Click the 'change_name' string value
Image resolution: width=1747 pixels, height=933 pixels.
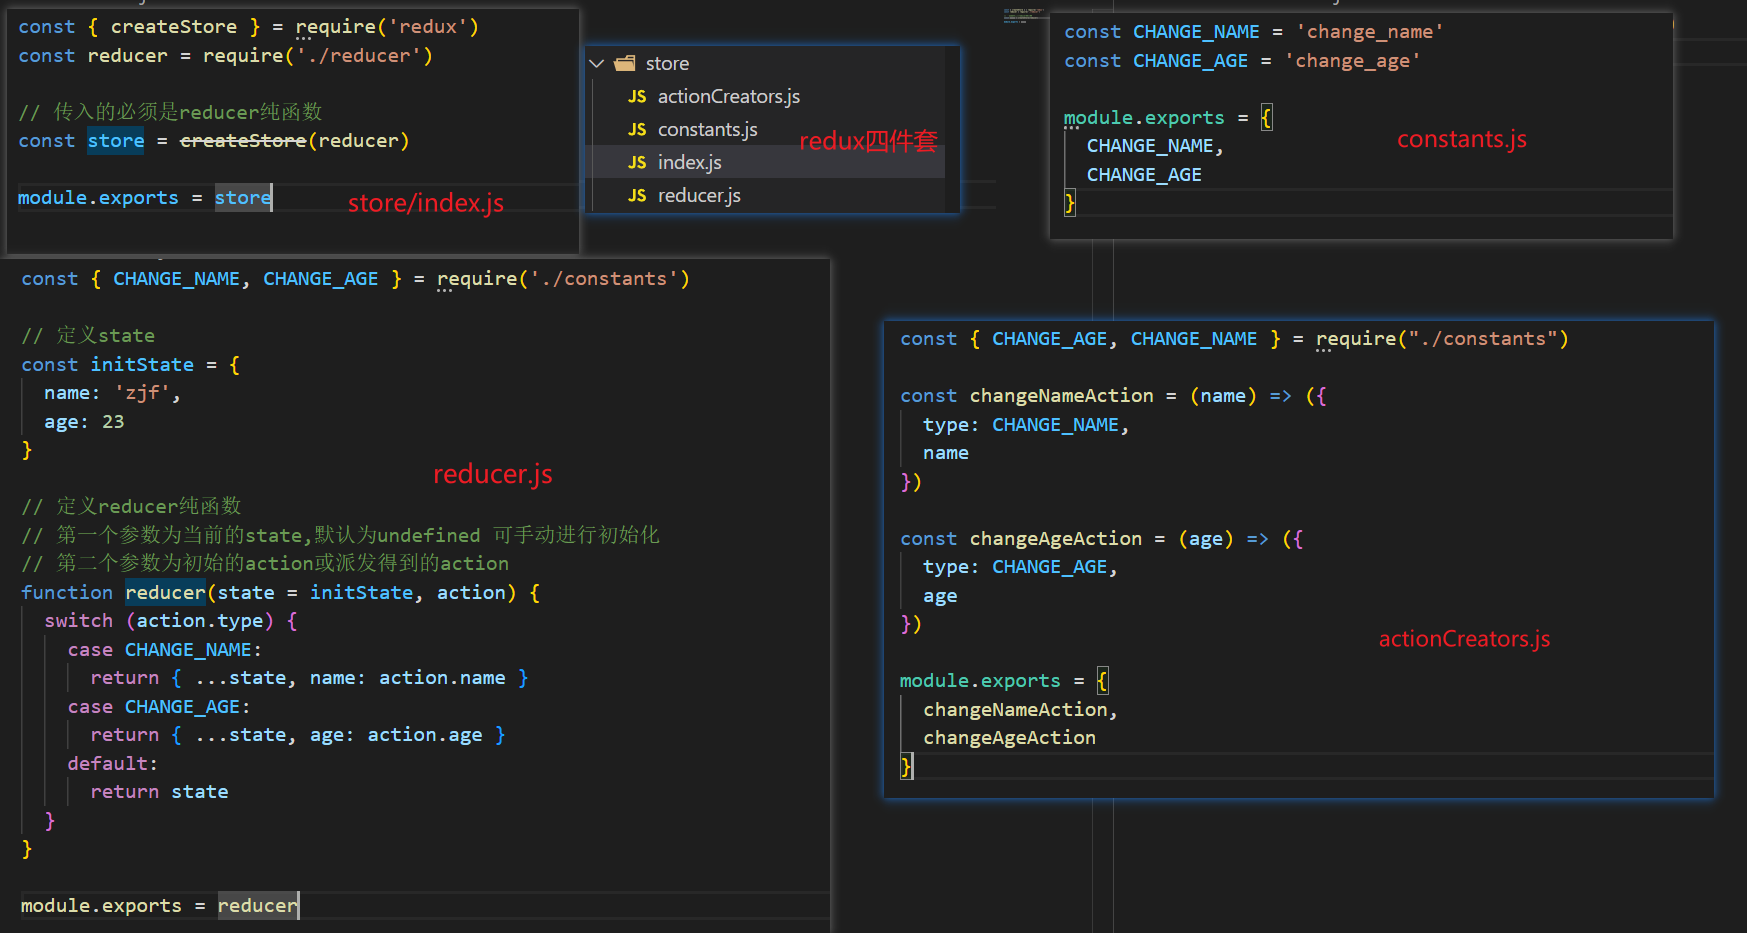tap(1370, 32)
